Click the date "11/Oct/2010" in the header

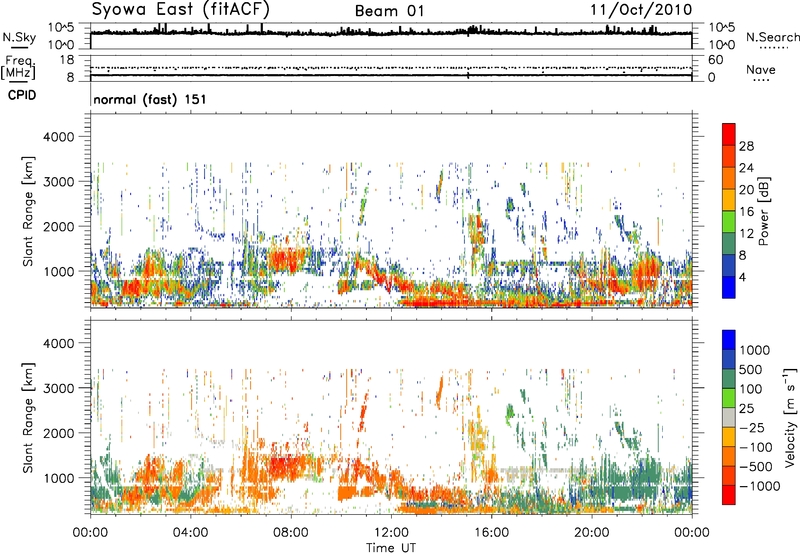click(641, 10)
